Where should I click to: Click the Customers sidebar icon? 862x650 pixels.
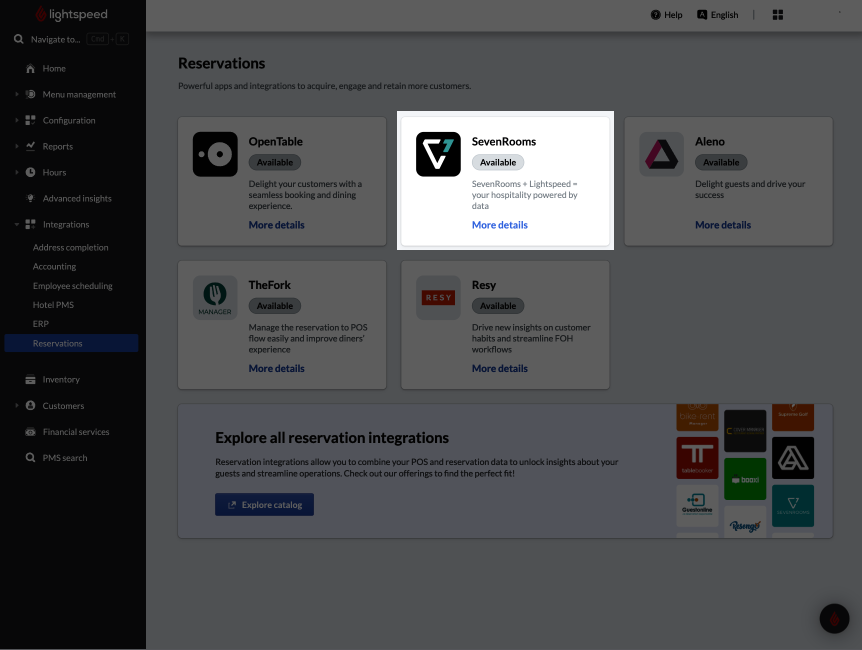click(x=29, y=405)
